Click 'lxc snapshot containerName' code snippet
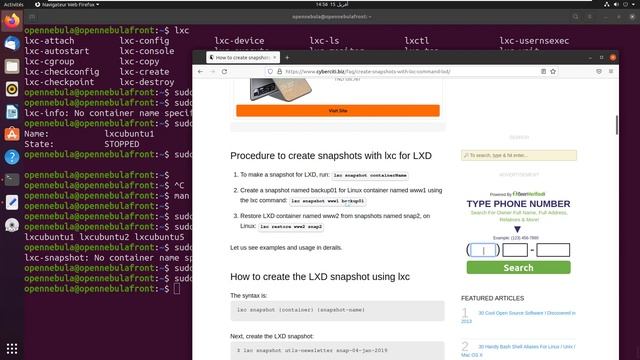Screen dimensions: 640x360 coord(370,176)
